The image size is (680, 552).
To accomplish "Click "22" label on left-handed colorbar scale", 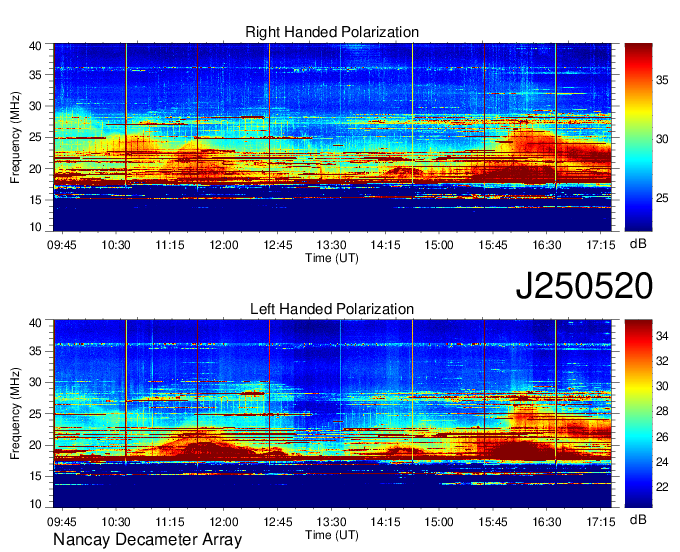I will (x=662, y=487).
